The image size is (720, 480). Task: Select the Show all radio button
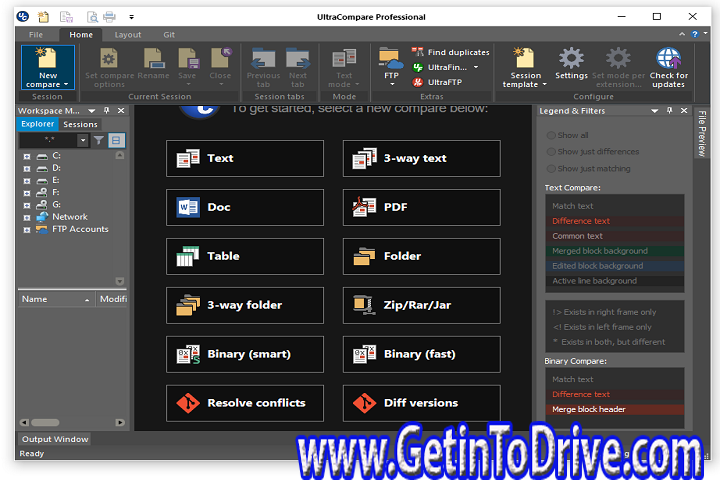pos(551,135)
